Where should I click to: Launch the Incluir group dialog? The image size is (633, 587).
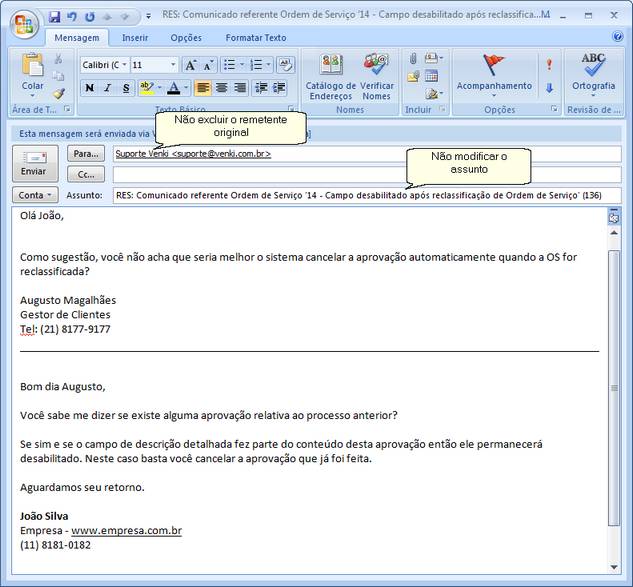[x=442, y=108]
